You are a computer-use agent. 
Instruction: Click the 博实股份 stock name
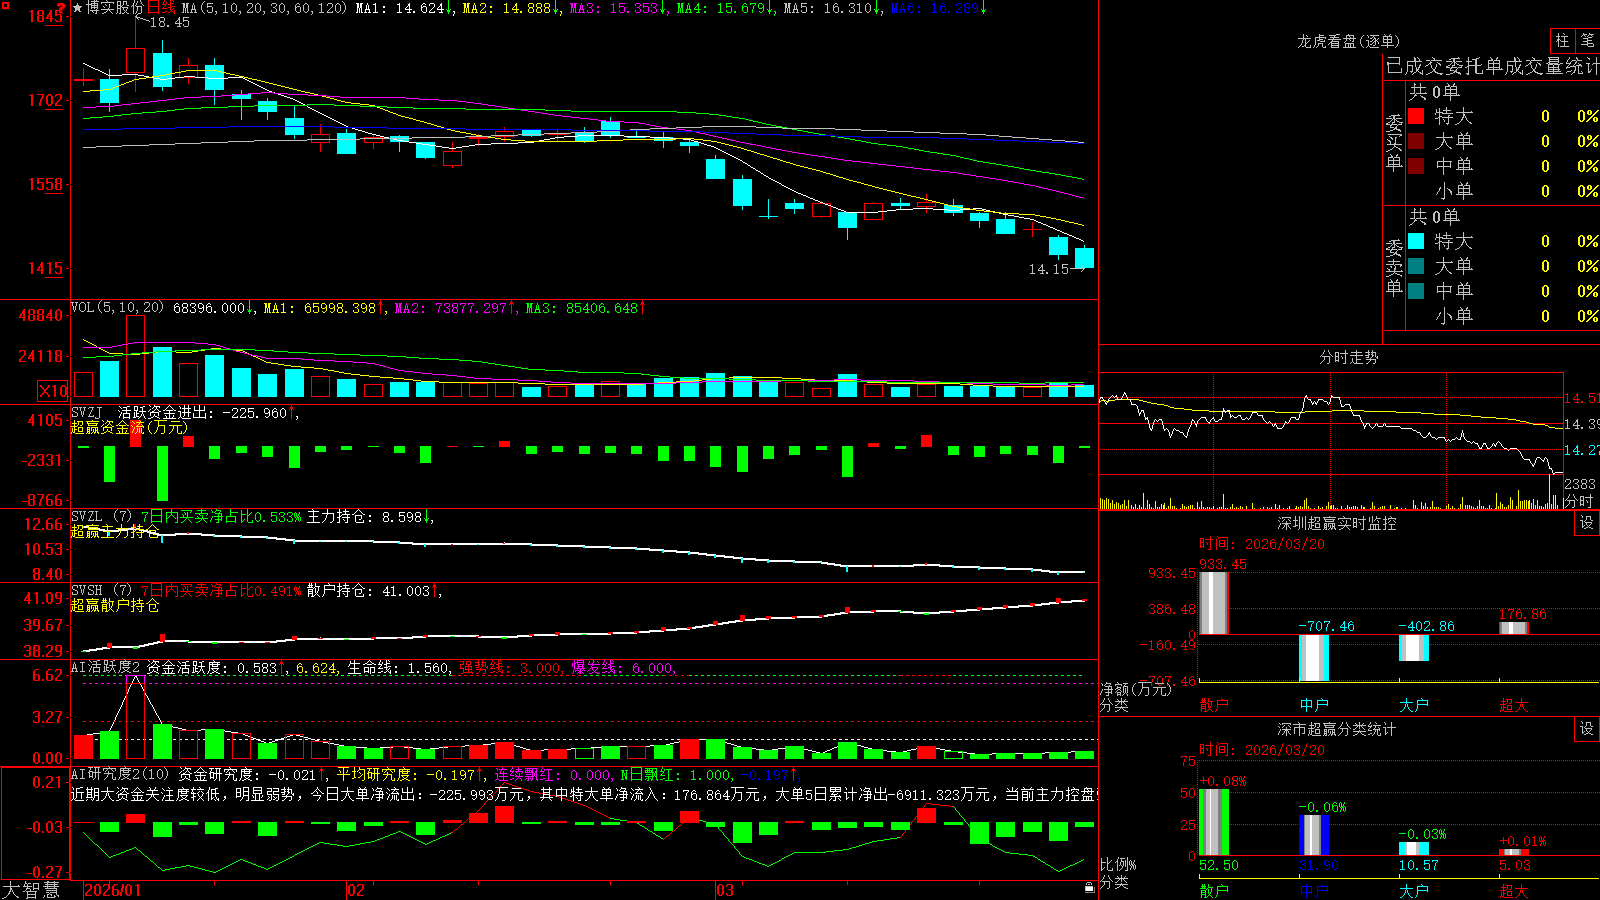[x=115, y=8]
